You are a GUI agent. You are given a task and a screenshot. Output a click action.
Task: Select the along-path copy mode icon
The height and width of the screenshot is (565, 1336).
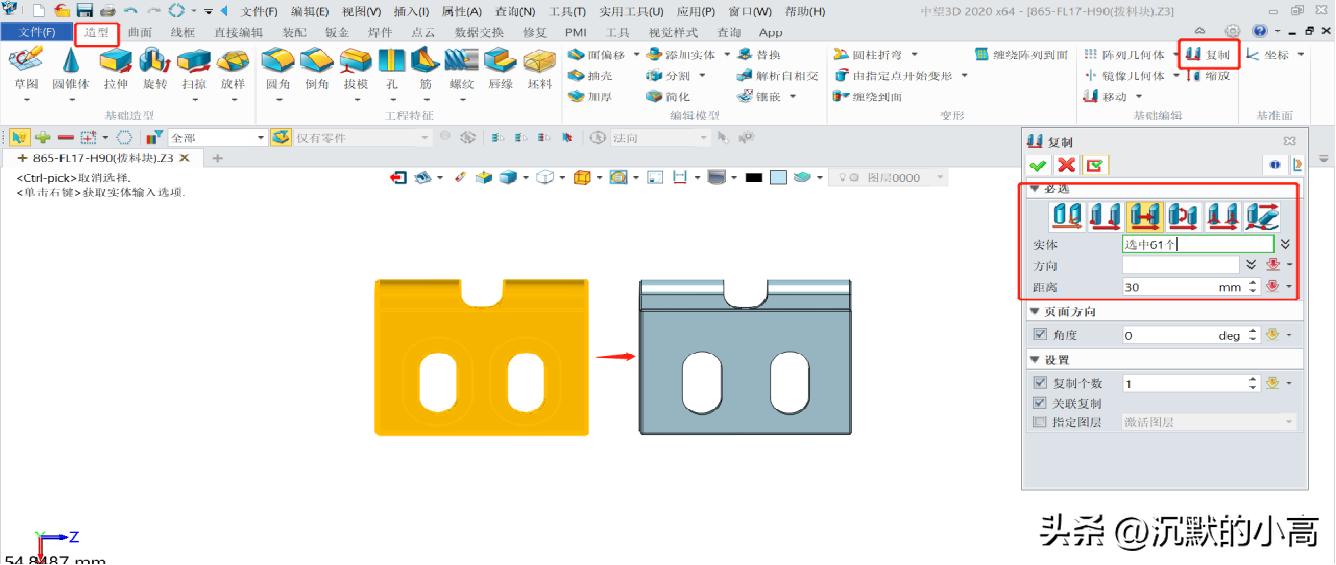point(1261,215)
